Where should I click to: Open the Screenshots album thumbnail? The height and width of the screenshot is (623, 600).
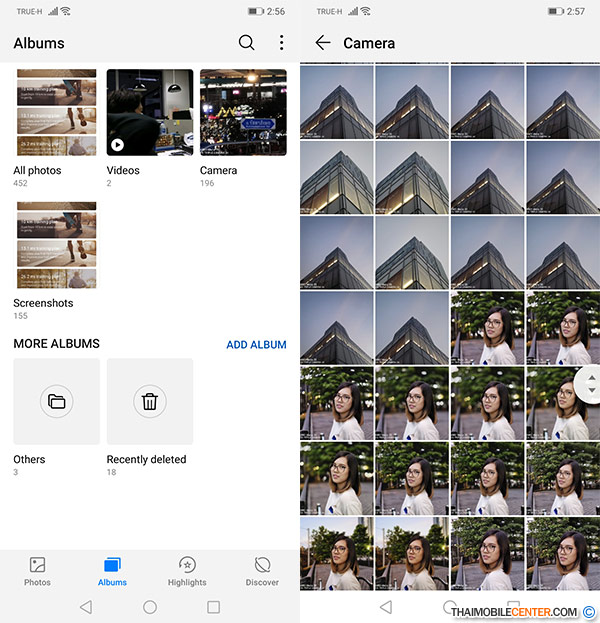click(56, 245)
